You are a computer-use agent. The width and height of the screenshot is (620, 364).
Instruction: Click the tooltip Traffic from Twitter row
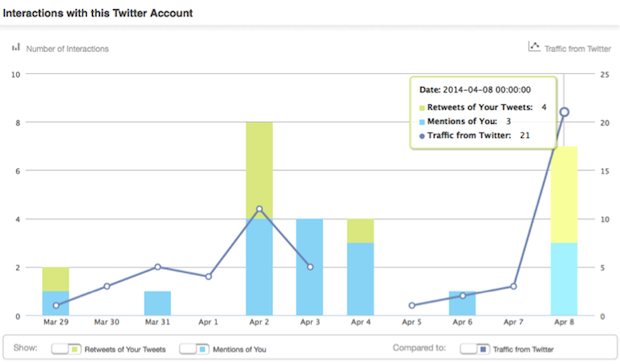(x=474, y=136)
